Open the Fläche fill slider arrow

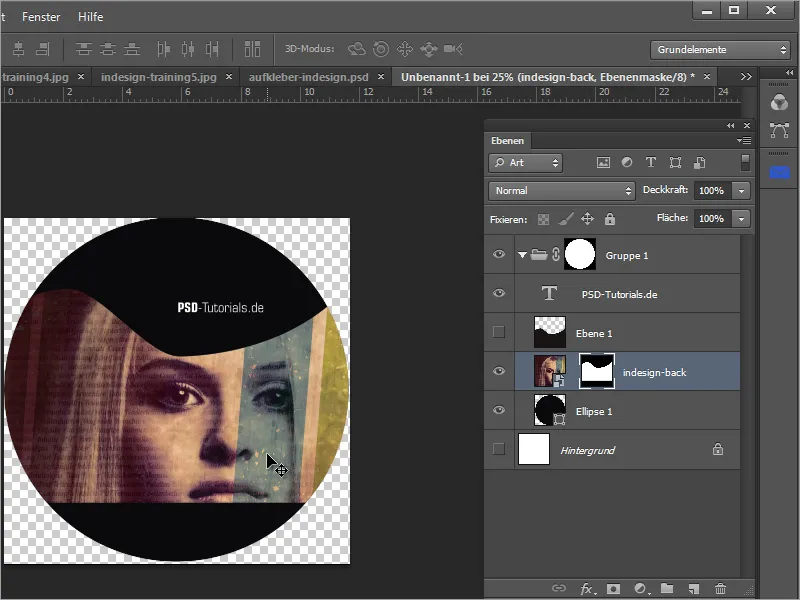(741, 219)
